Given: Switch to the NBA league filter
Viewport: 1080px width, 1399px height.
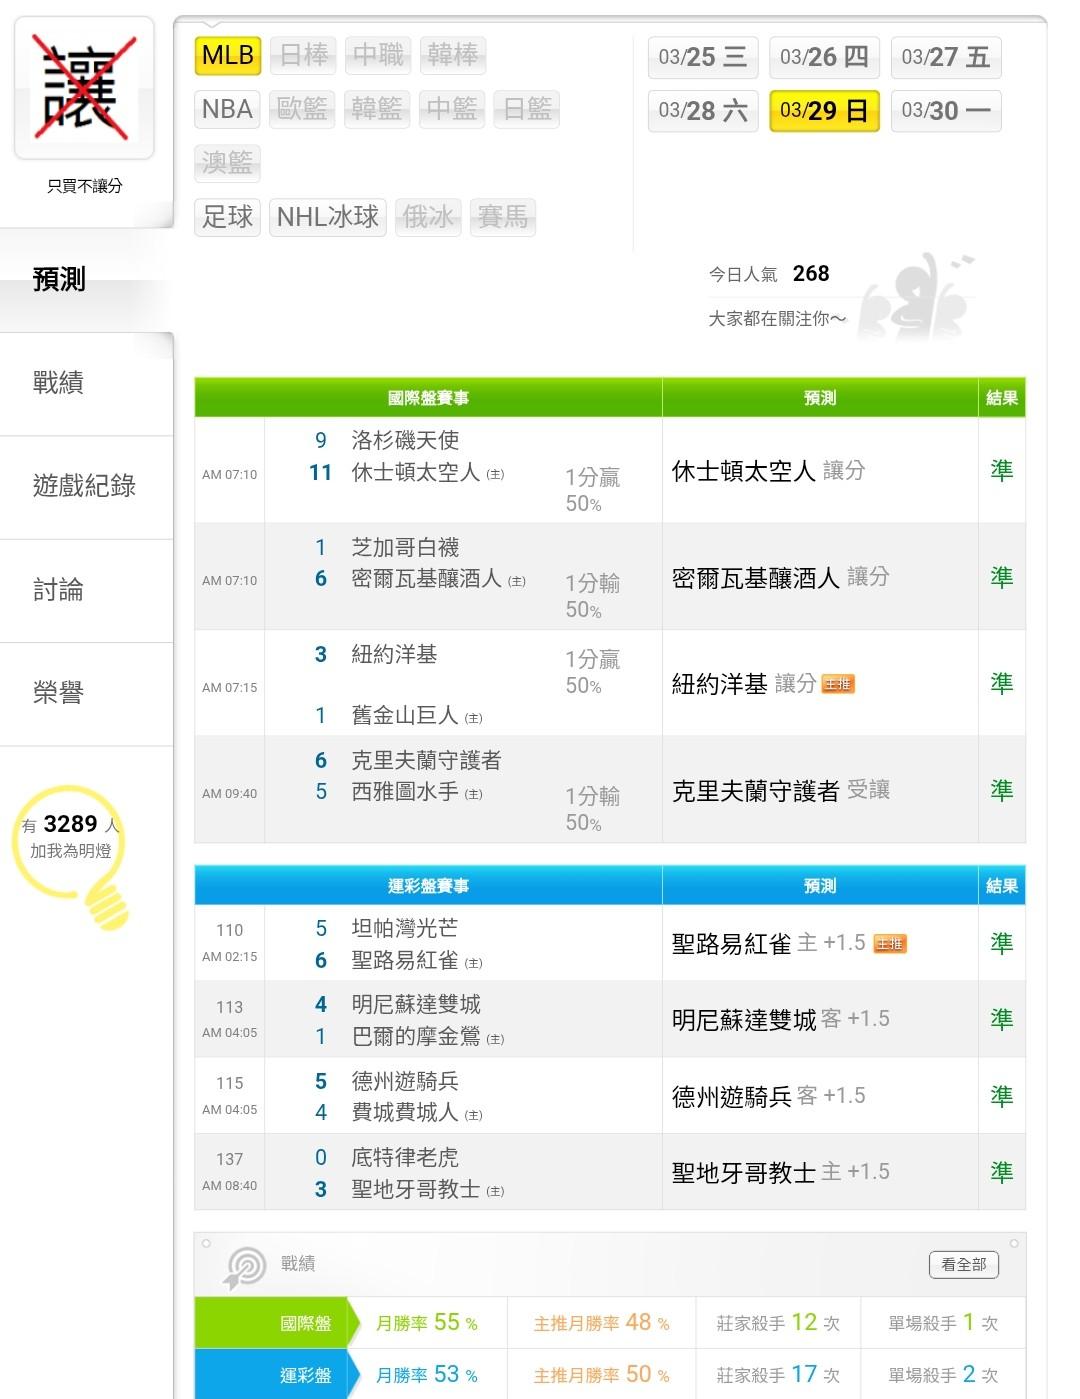Looking at the screenshot, I should (x=227, y=109).
